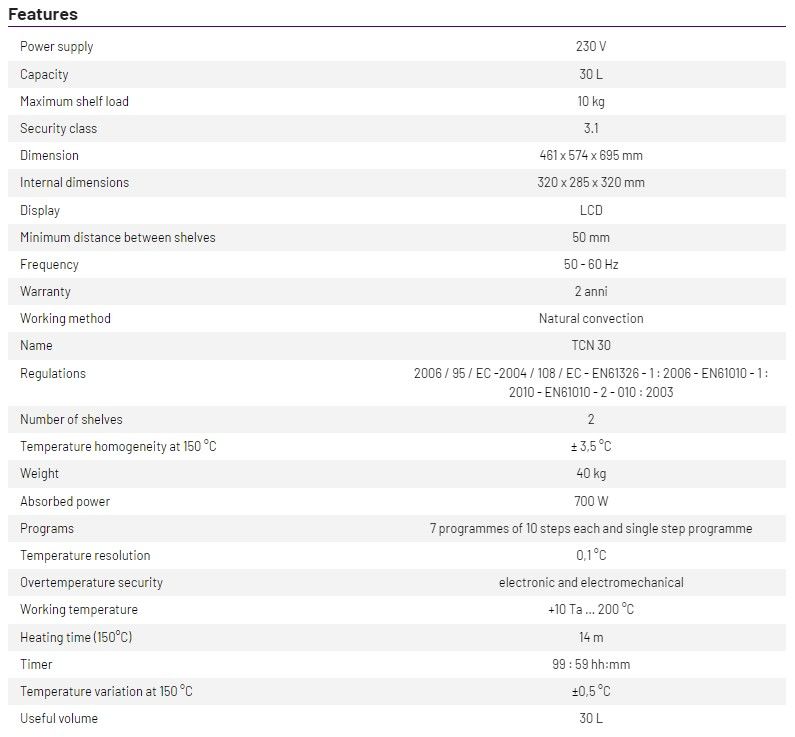
Task: Click the Security class label
Action: pyautogui.click(x=59, y=128)
